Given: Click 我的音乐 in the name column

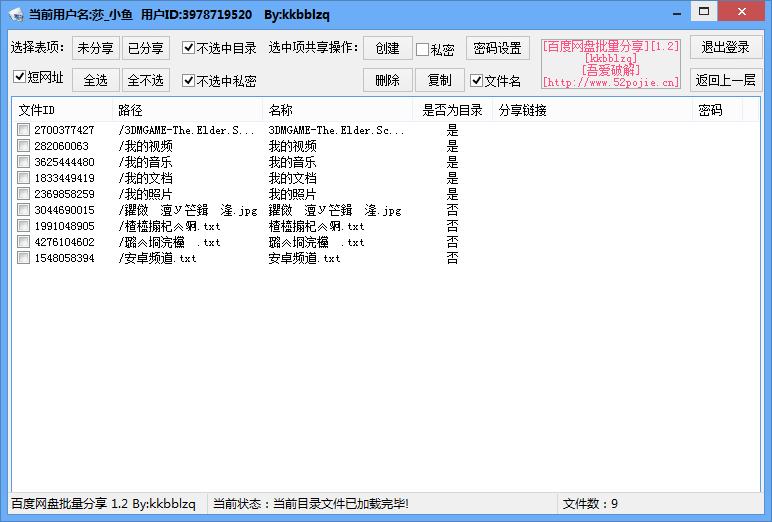Looking at the screenshot, I should 292,162.
